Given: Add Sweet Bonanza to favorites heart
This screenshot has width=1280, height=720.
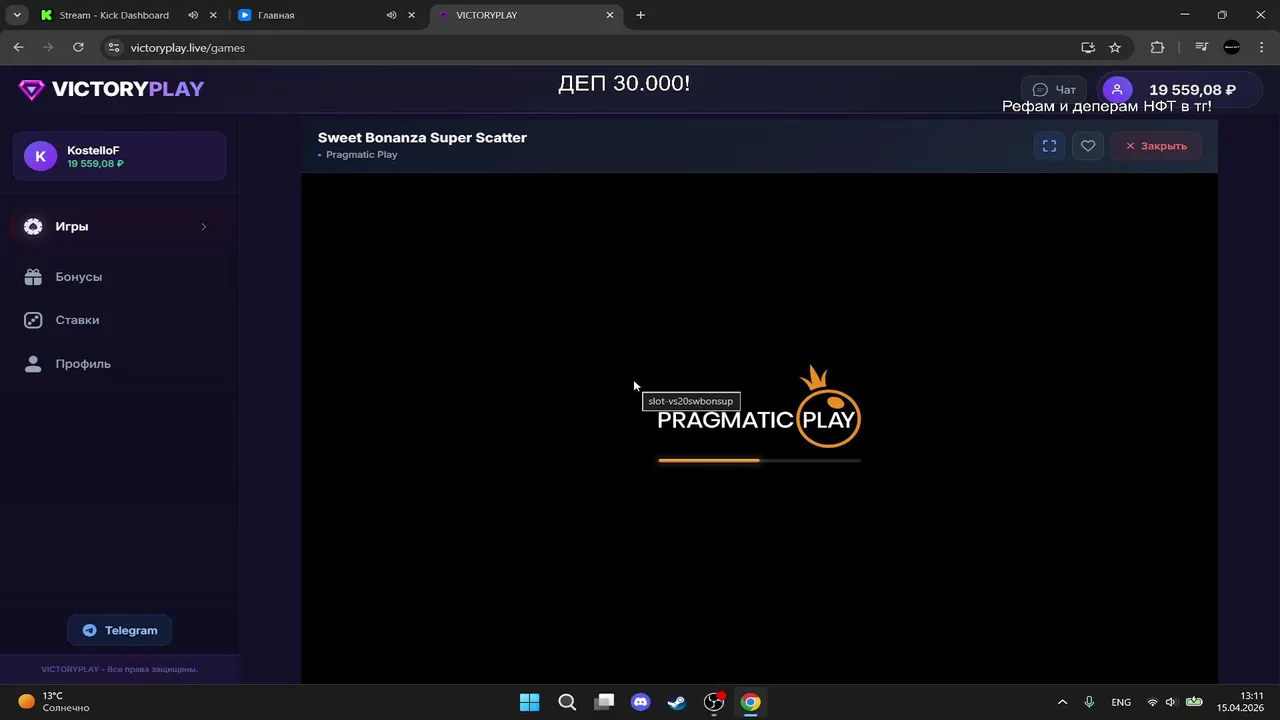Looking at the screenshot, I should click(x=1088, y=146).
